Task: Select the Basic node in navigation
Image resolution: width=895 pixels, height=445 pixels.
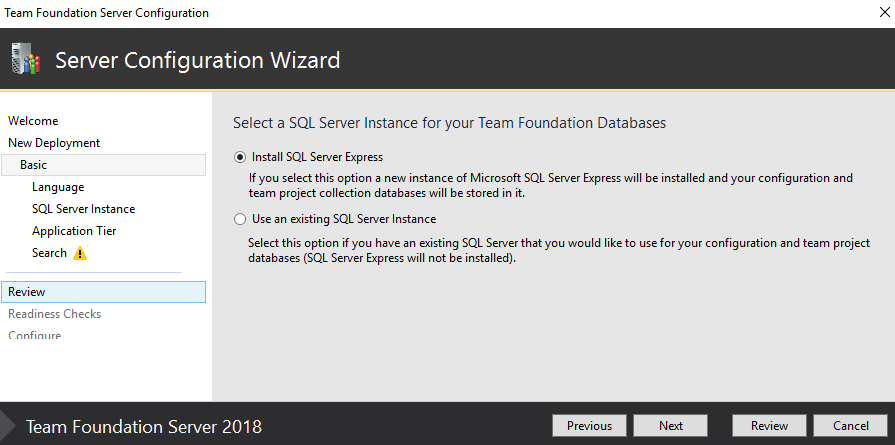Action: point(33,165)
